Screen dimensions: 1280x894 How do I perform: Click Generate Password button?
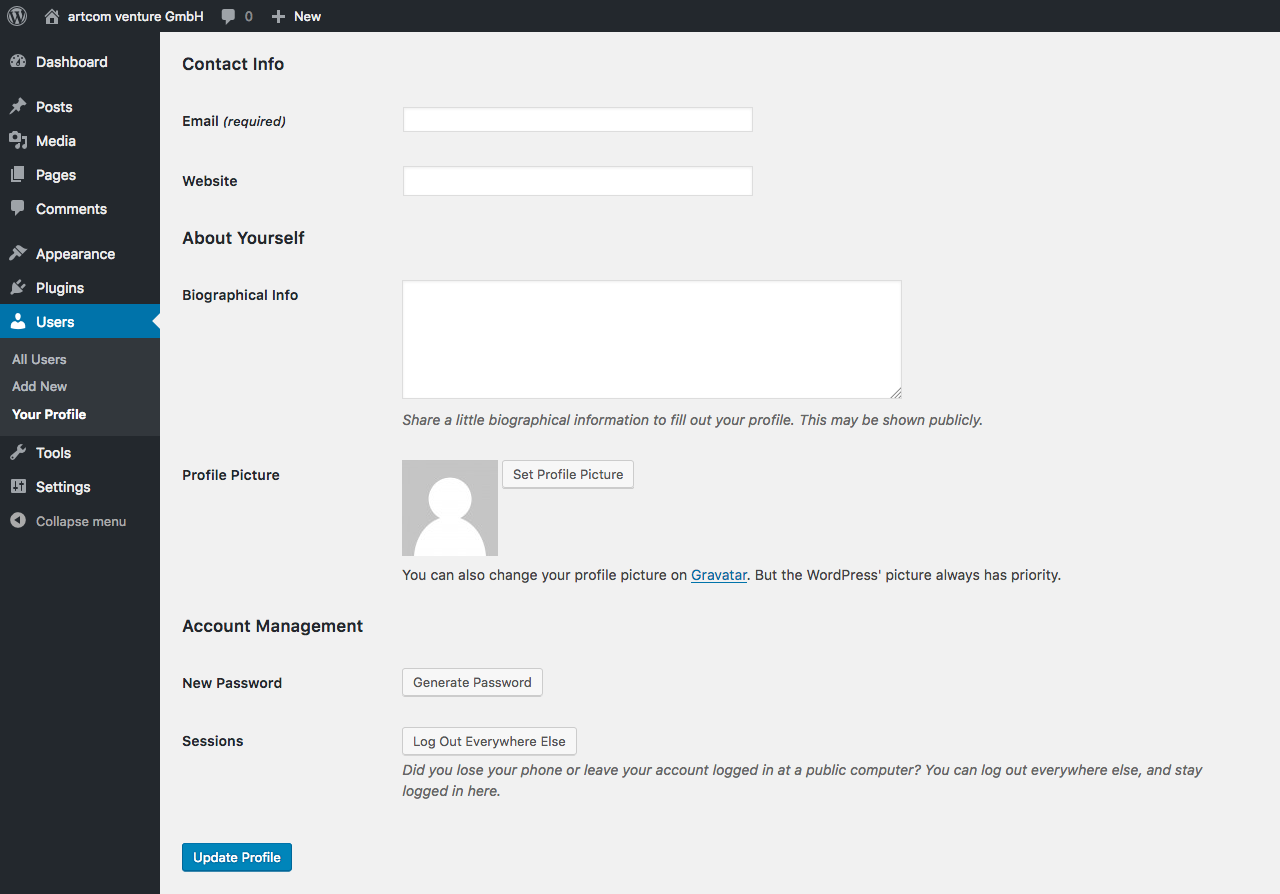(472, 682)
